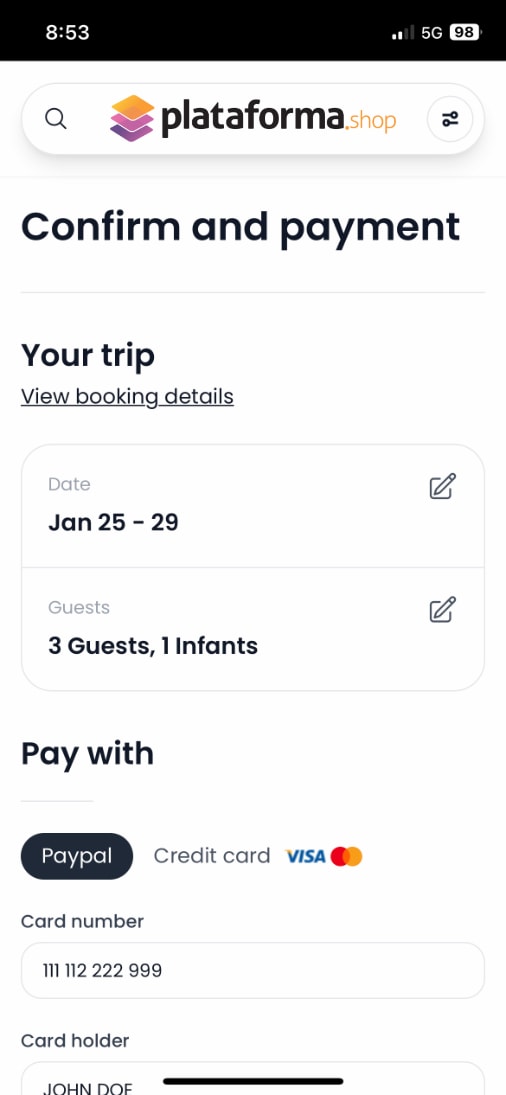Image resolution: width=506 pixels, height=1095 pixels.
Task: Tap the status bar clock 8:53
Action: click(68, 32)
